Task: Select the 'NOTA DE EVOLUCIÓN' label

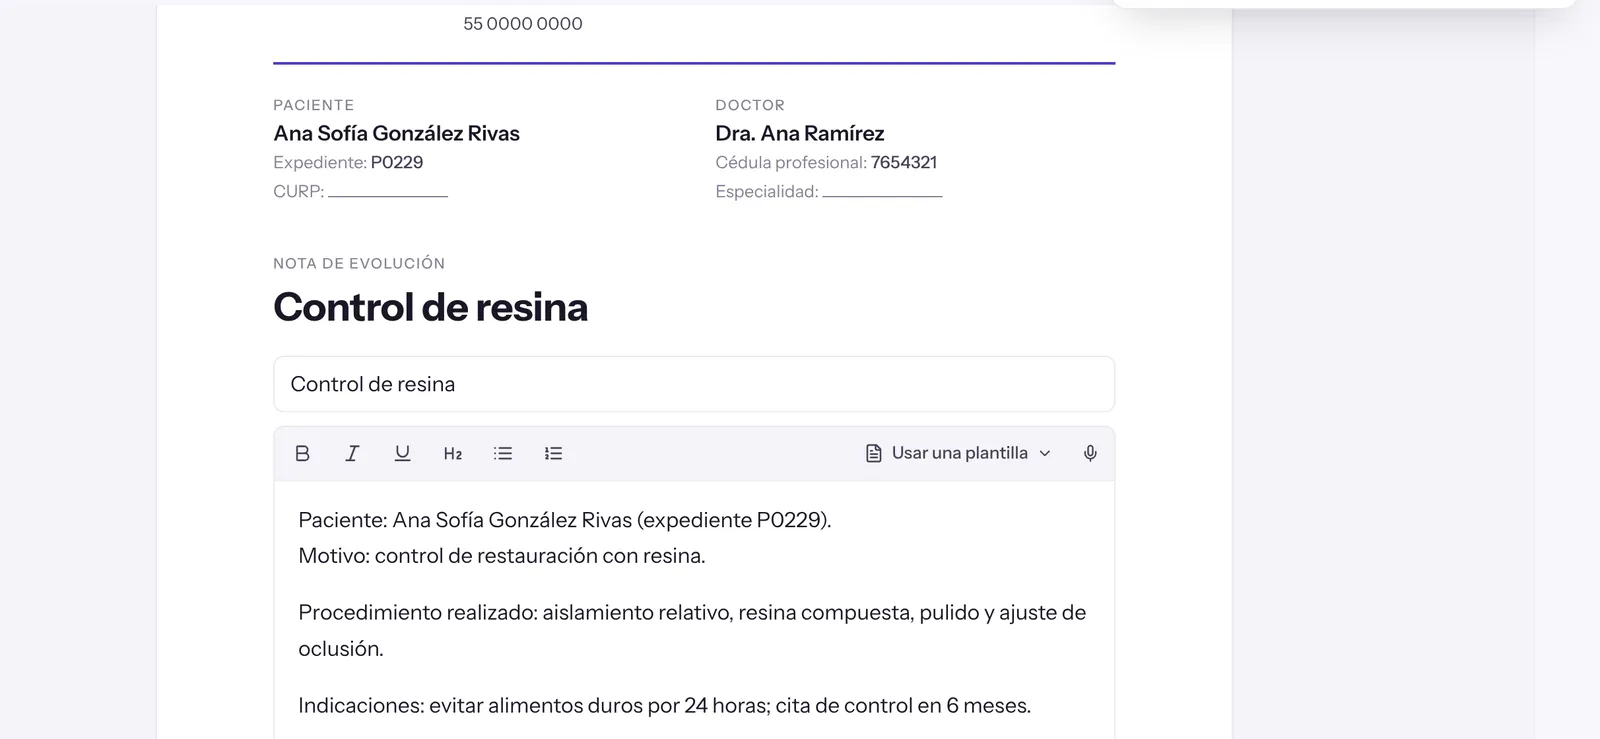Action: (x=359, y=263)
